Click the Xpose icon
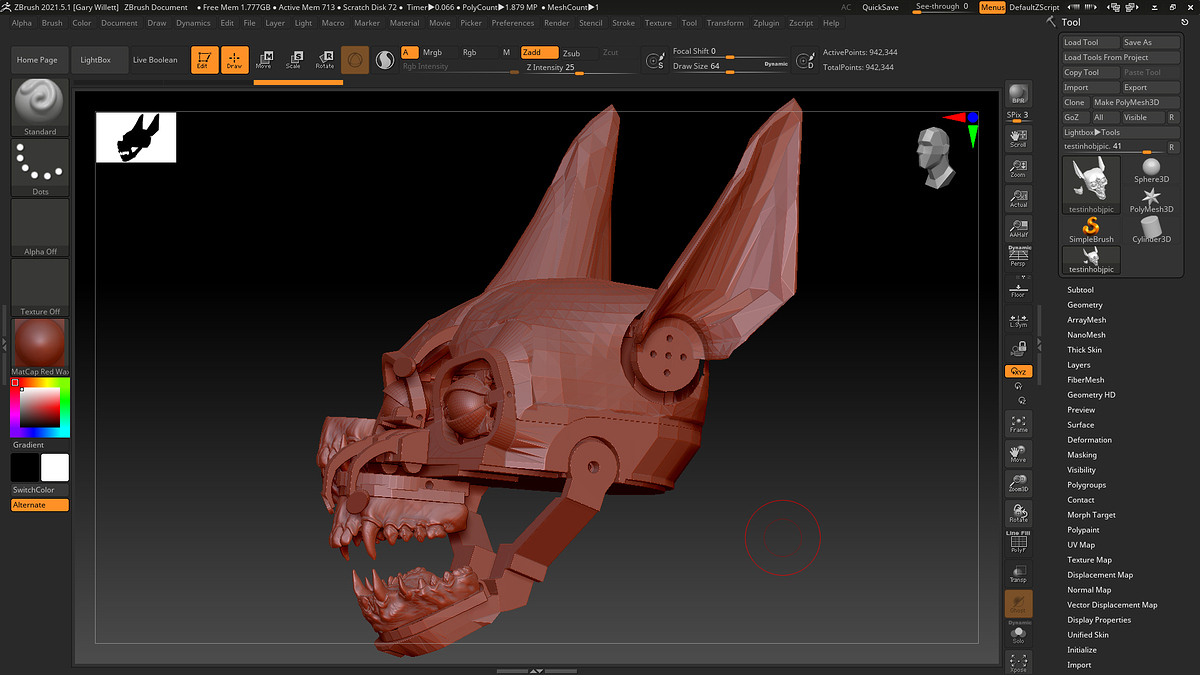 point(1018,663)
